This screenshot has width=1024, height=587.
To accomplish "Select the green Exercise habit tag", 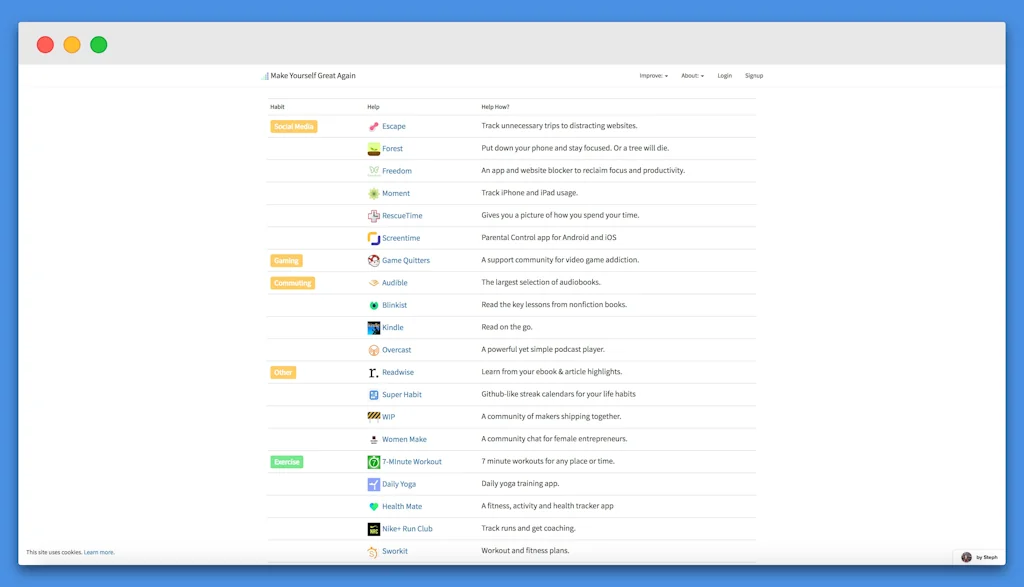I will point(287,462).
